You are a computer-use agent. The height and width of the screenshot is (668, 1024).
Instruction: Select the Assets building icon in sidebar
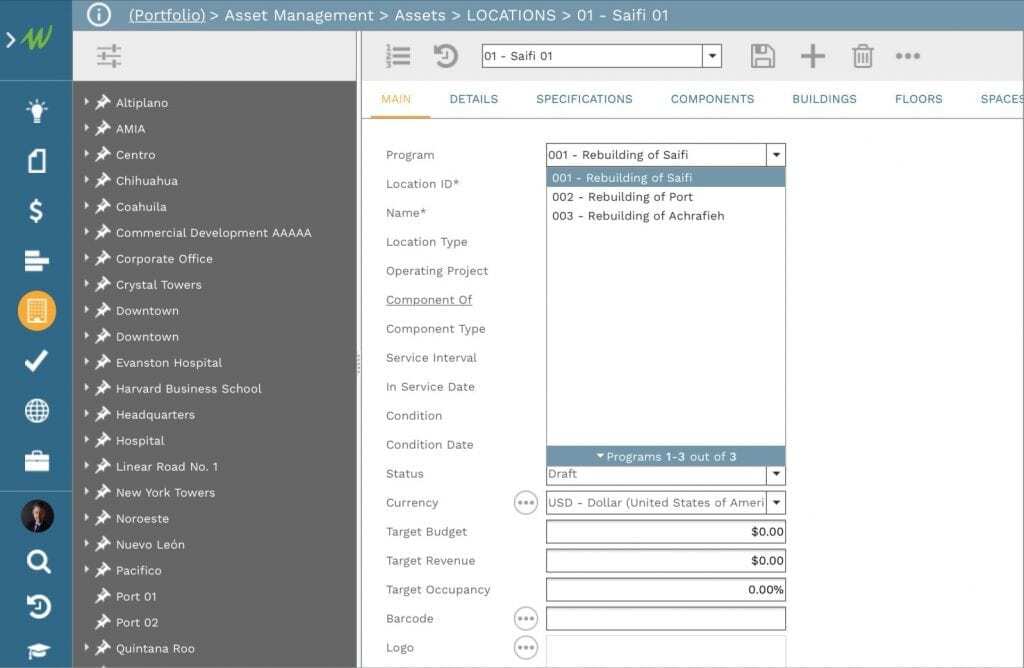(36, 310)
